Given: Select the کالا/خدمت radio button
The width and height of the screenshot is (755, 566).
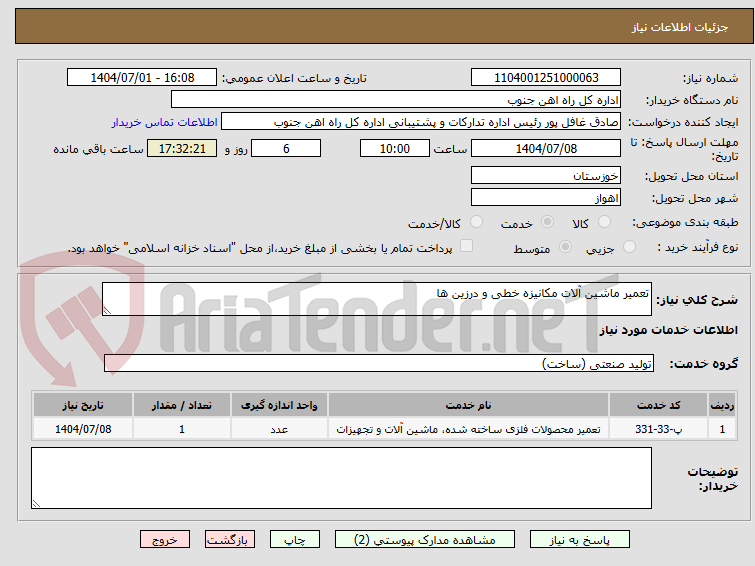Looking at the screenshot, I should (476, 222).
